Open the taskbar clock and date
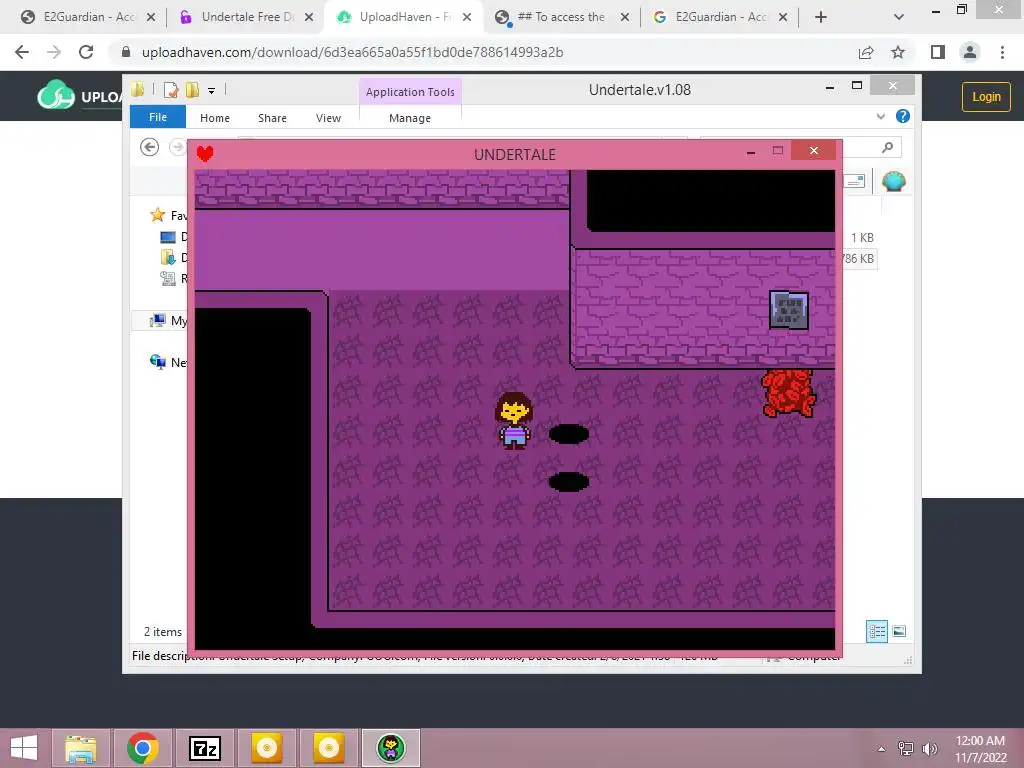Viewport: 1024px width, 768px height. (980, 749)
